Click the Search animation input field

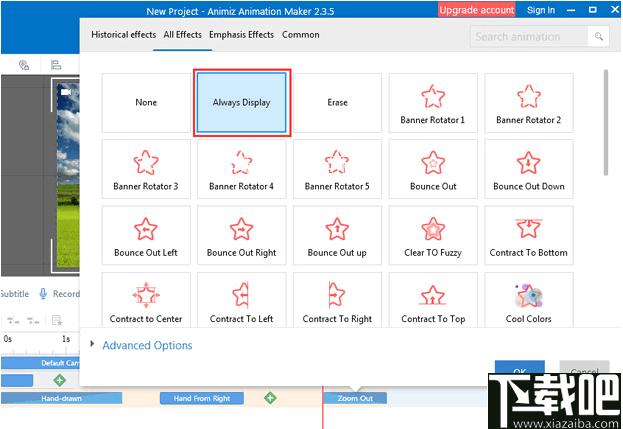529,37
